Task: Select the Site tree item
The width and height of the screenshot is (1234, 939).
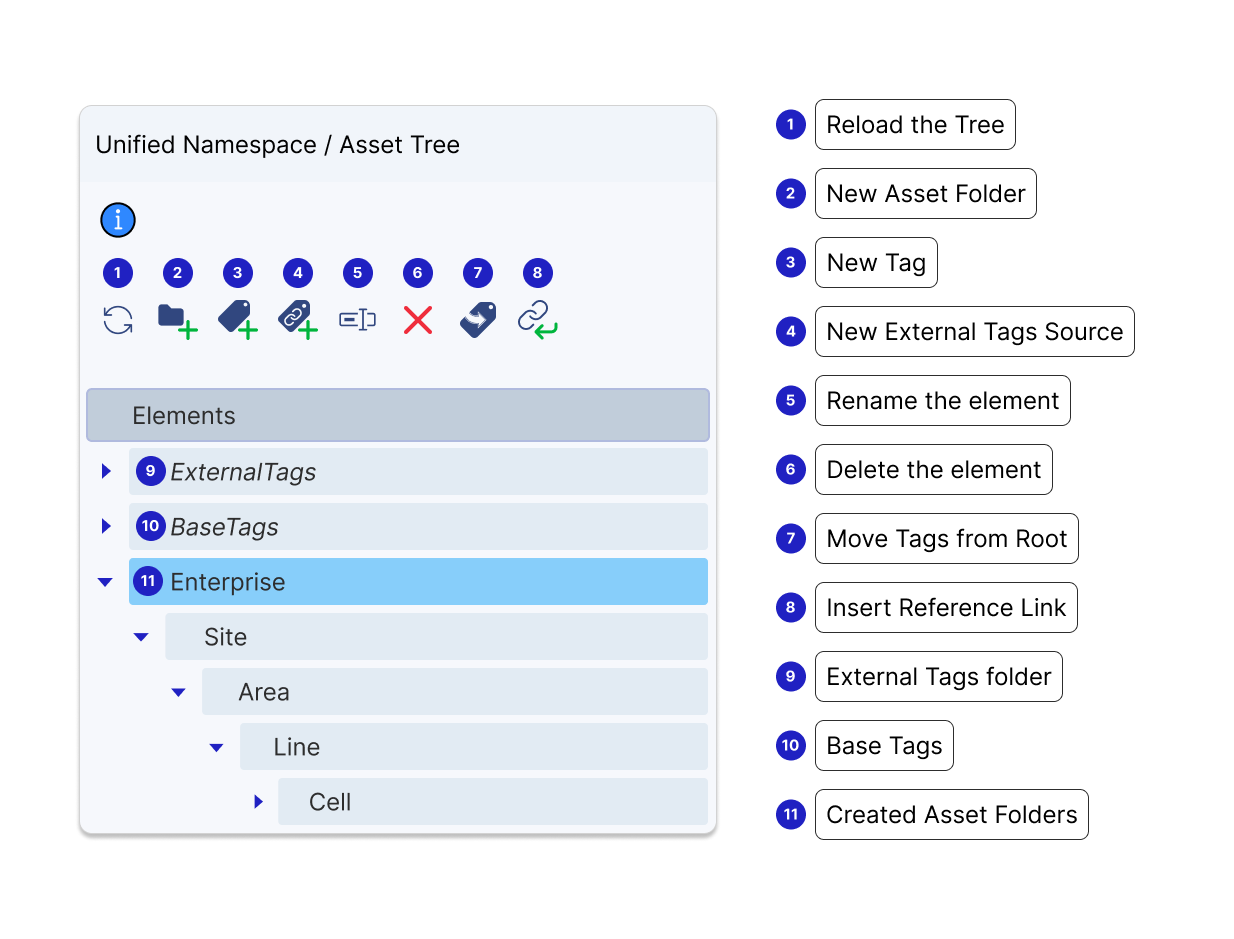Action: [436, 637]
